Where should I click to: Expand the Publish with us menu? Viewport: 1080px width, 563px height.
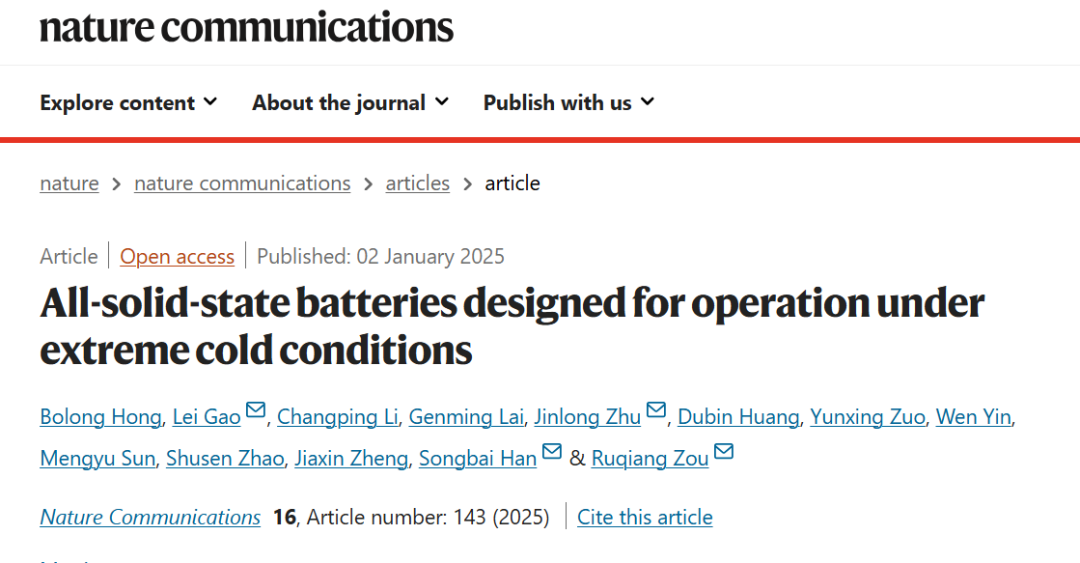tap(569, 103)
